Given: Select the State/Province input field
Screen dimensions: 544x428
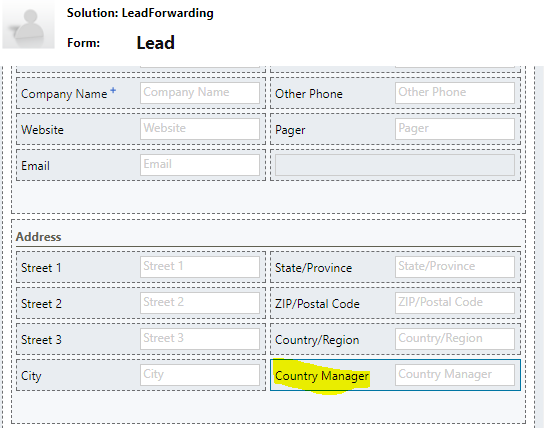Looking at the screenshot, I should [454, 267].
